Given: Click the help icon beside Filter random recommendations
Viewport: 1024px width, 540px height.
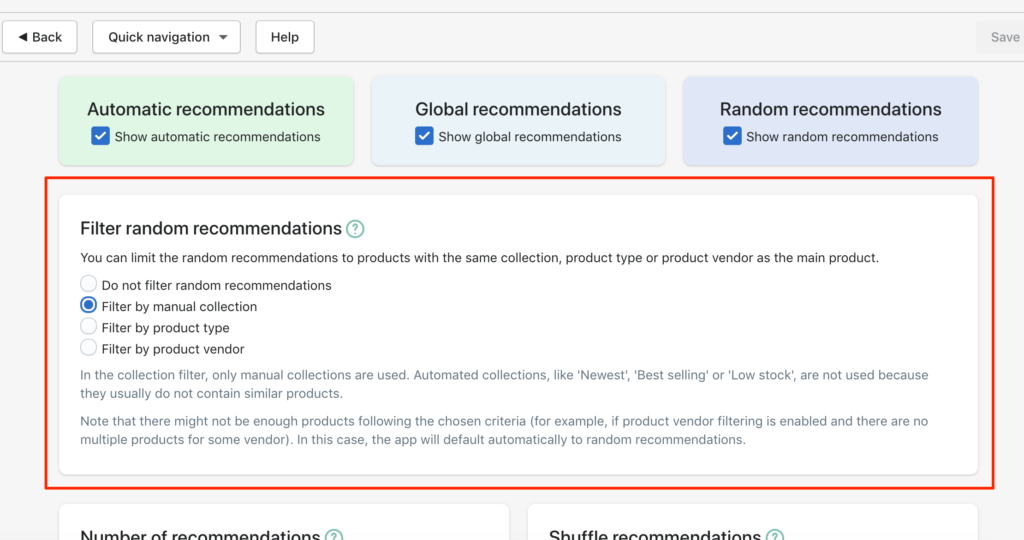Looking at the screenshot, I should pos(355,229).
